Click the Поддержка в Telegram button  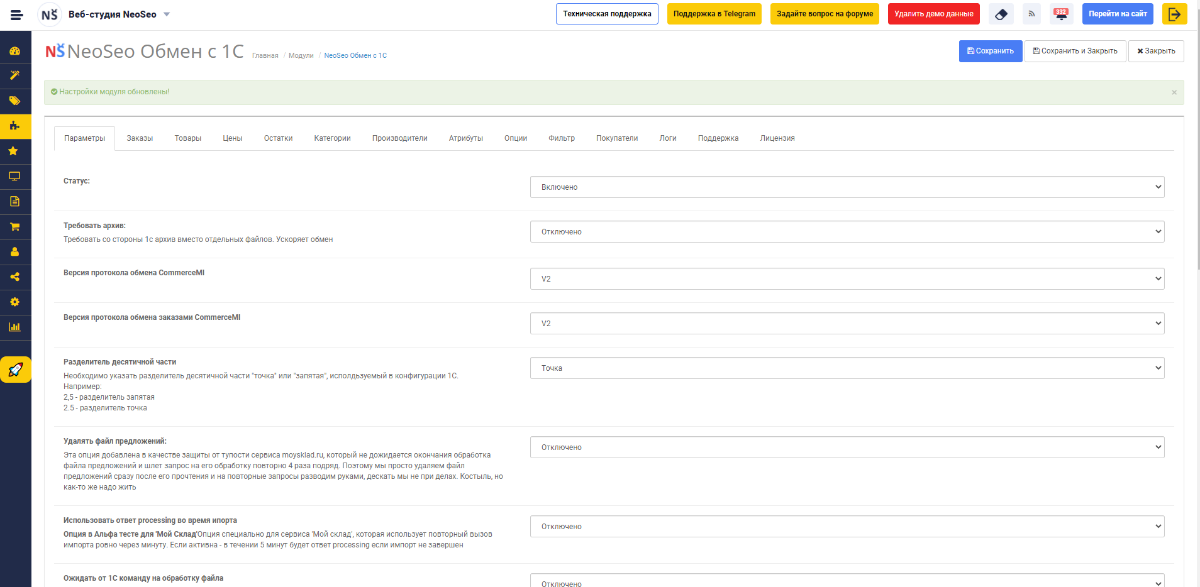point(714,14)
